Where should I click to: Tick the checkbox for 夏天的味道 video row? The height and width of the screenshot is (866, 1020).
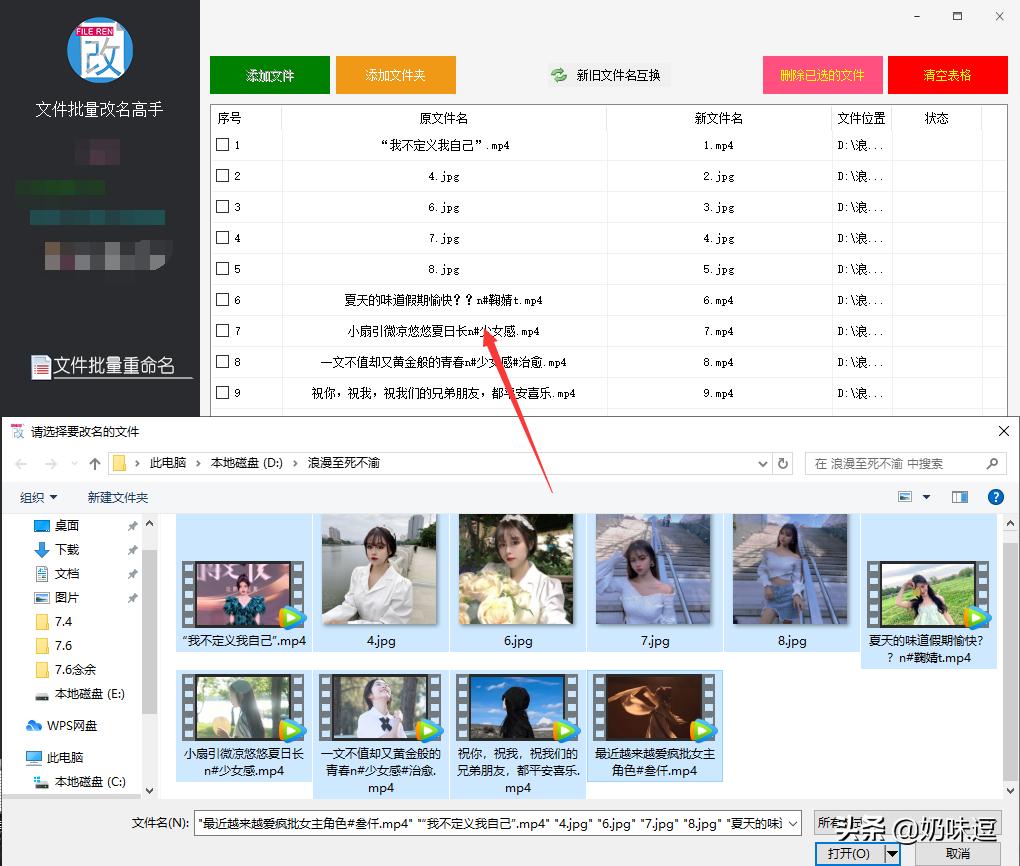click(221, 299)
